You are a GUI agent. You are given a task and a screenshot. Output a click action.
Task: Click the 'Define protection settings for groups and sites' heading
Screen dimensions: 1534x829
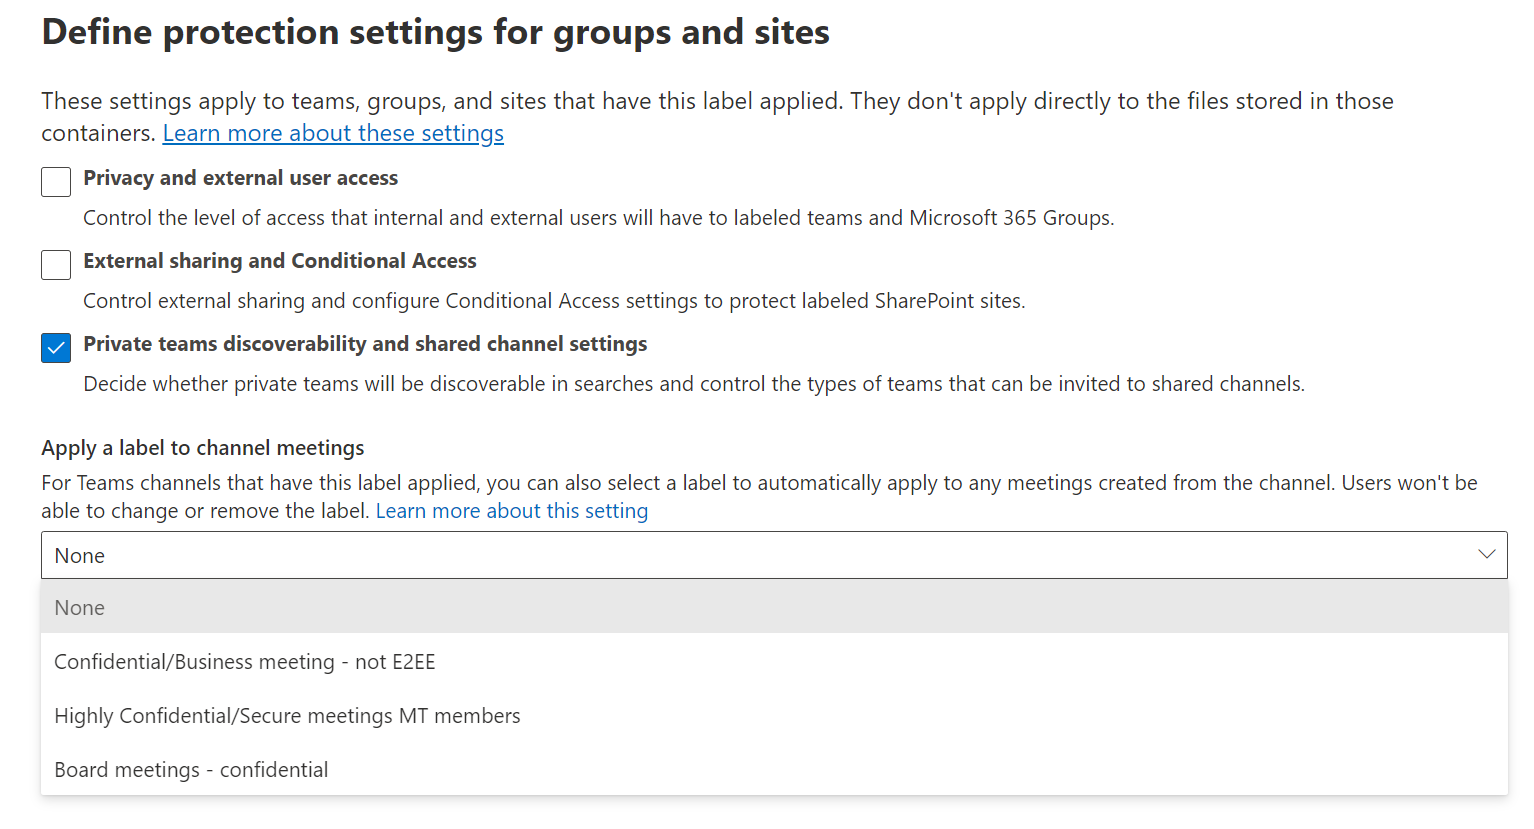[x=435, y=32]
